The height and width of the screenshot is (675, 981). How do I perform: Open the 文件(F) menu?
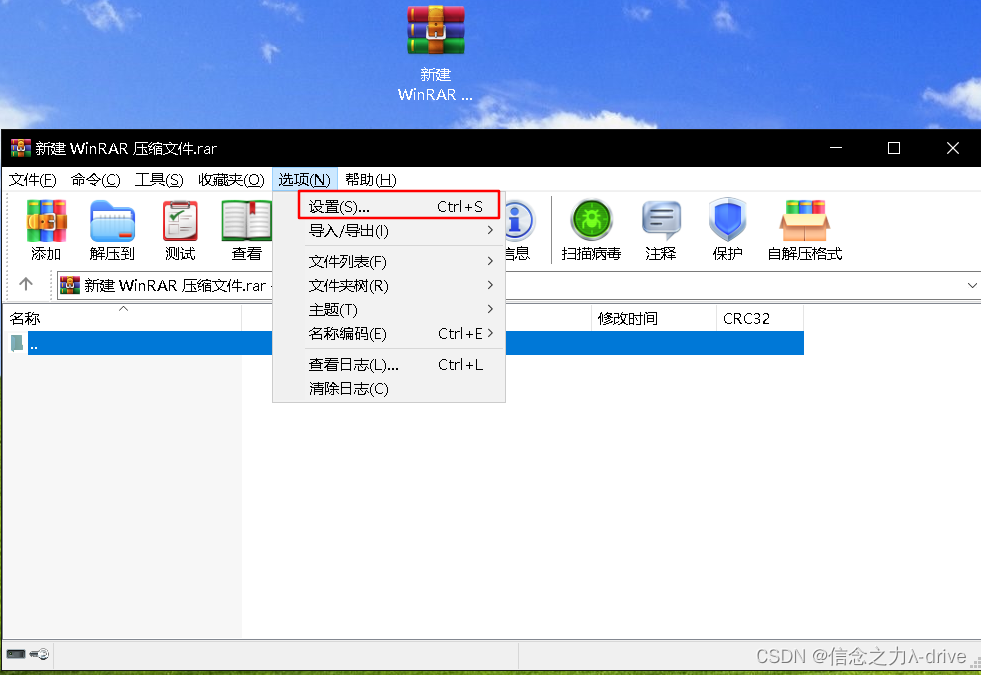[33, 180]
